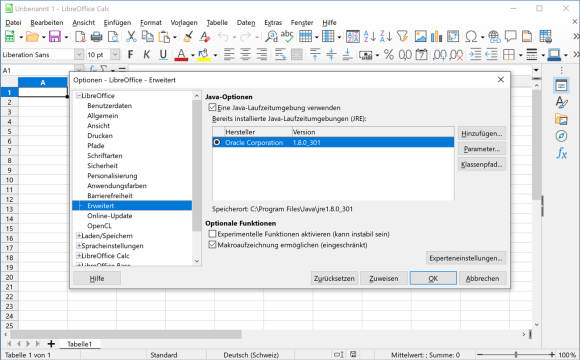Insert an image using picture icon
The image size is (580, 360).
(x=421, y=36)
